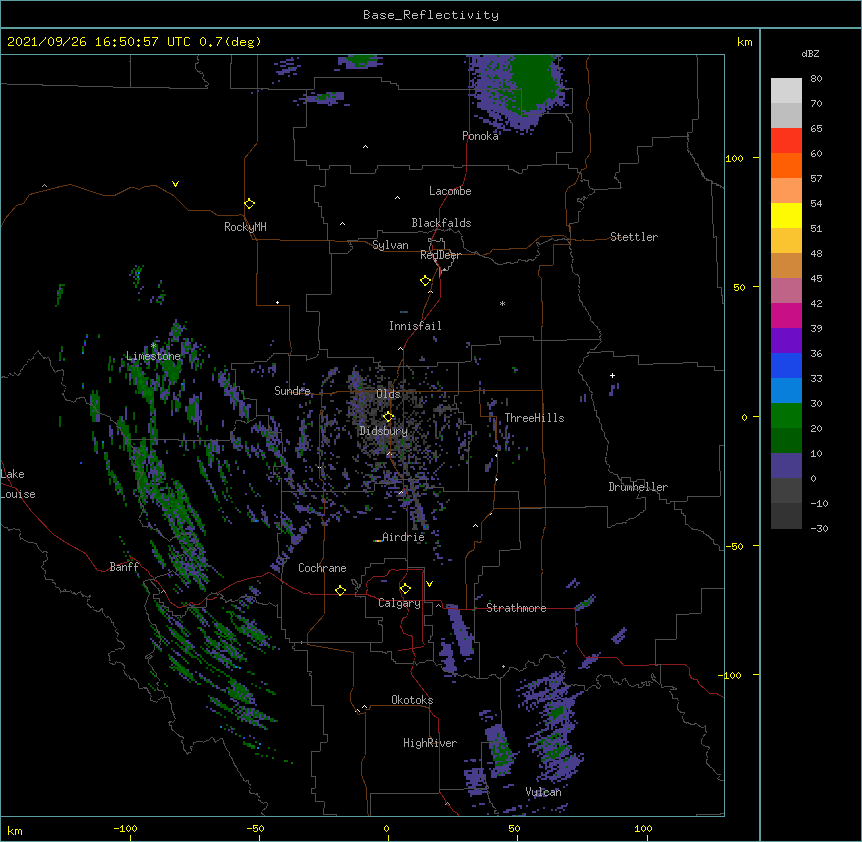Click the Didsbury label
862x842 pixels.
(x=383, y=431)
